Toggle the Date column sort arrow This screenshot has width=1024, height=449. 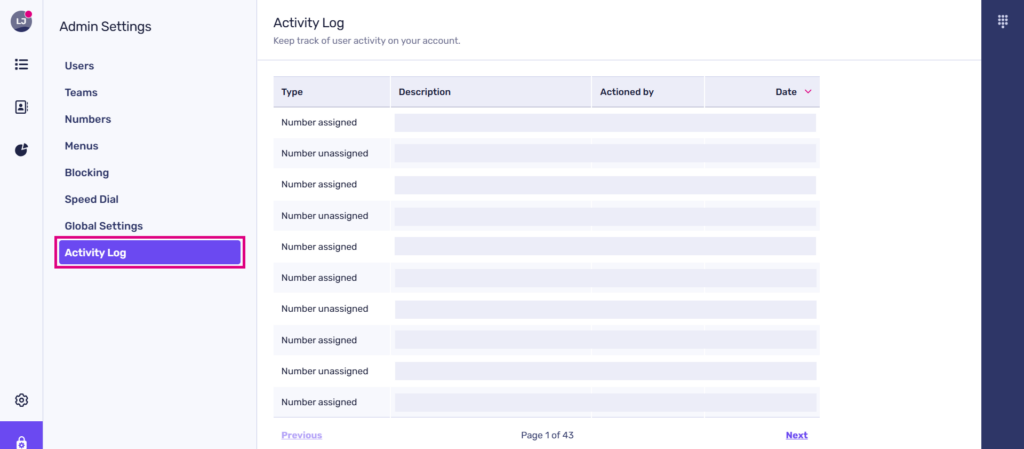pos(808,92)
